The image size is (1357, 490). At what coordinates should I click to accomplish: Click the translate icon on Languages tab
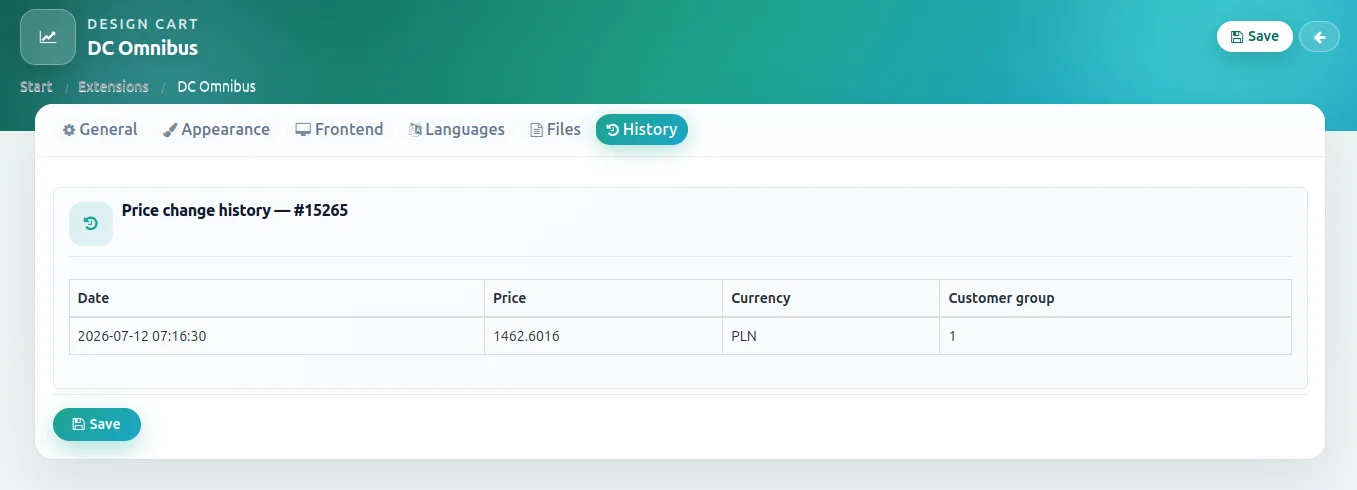[x=416, y=130]
